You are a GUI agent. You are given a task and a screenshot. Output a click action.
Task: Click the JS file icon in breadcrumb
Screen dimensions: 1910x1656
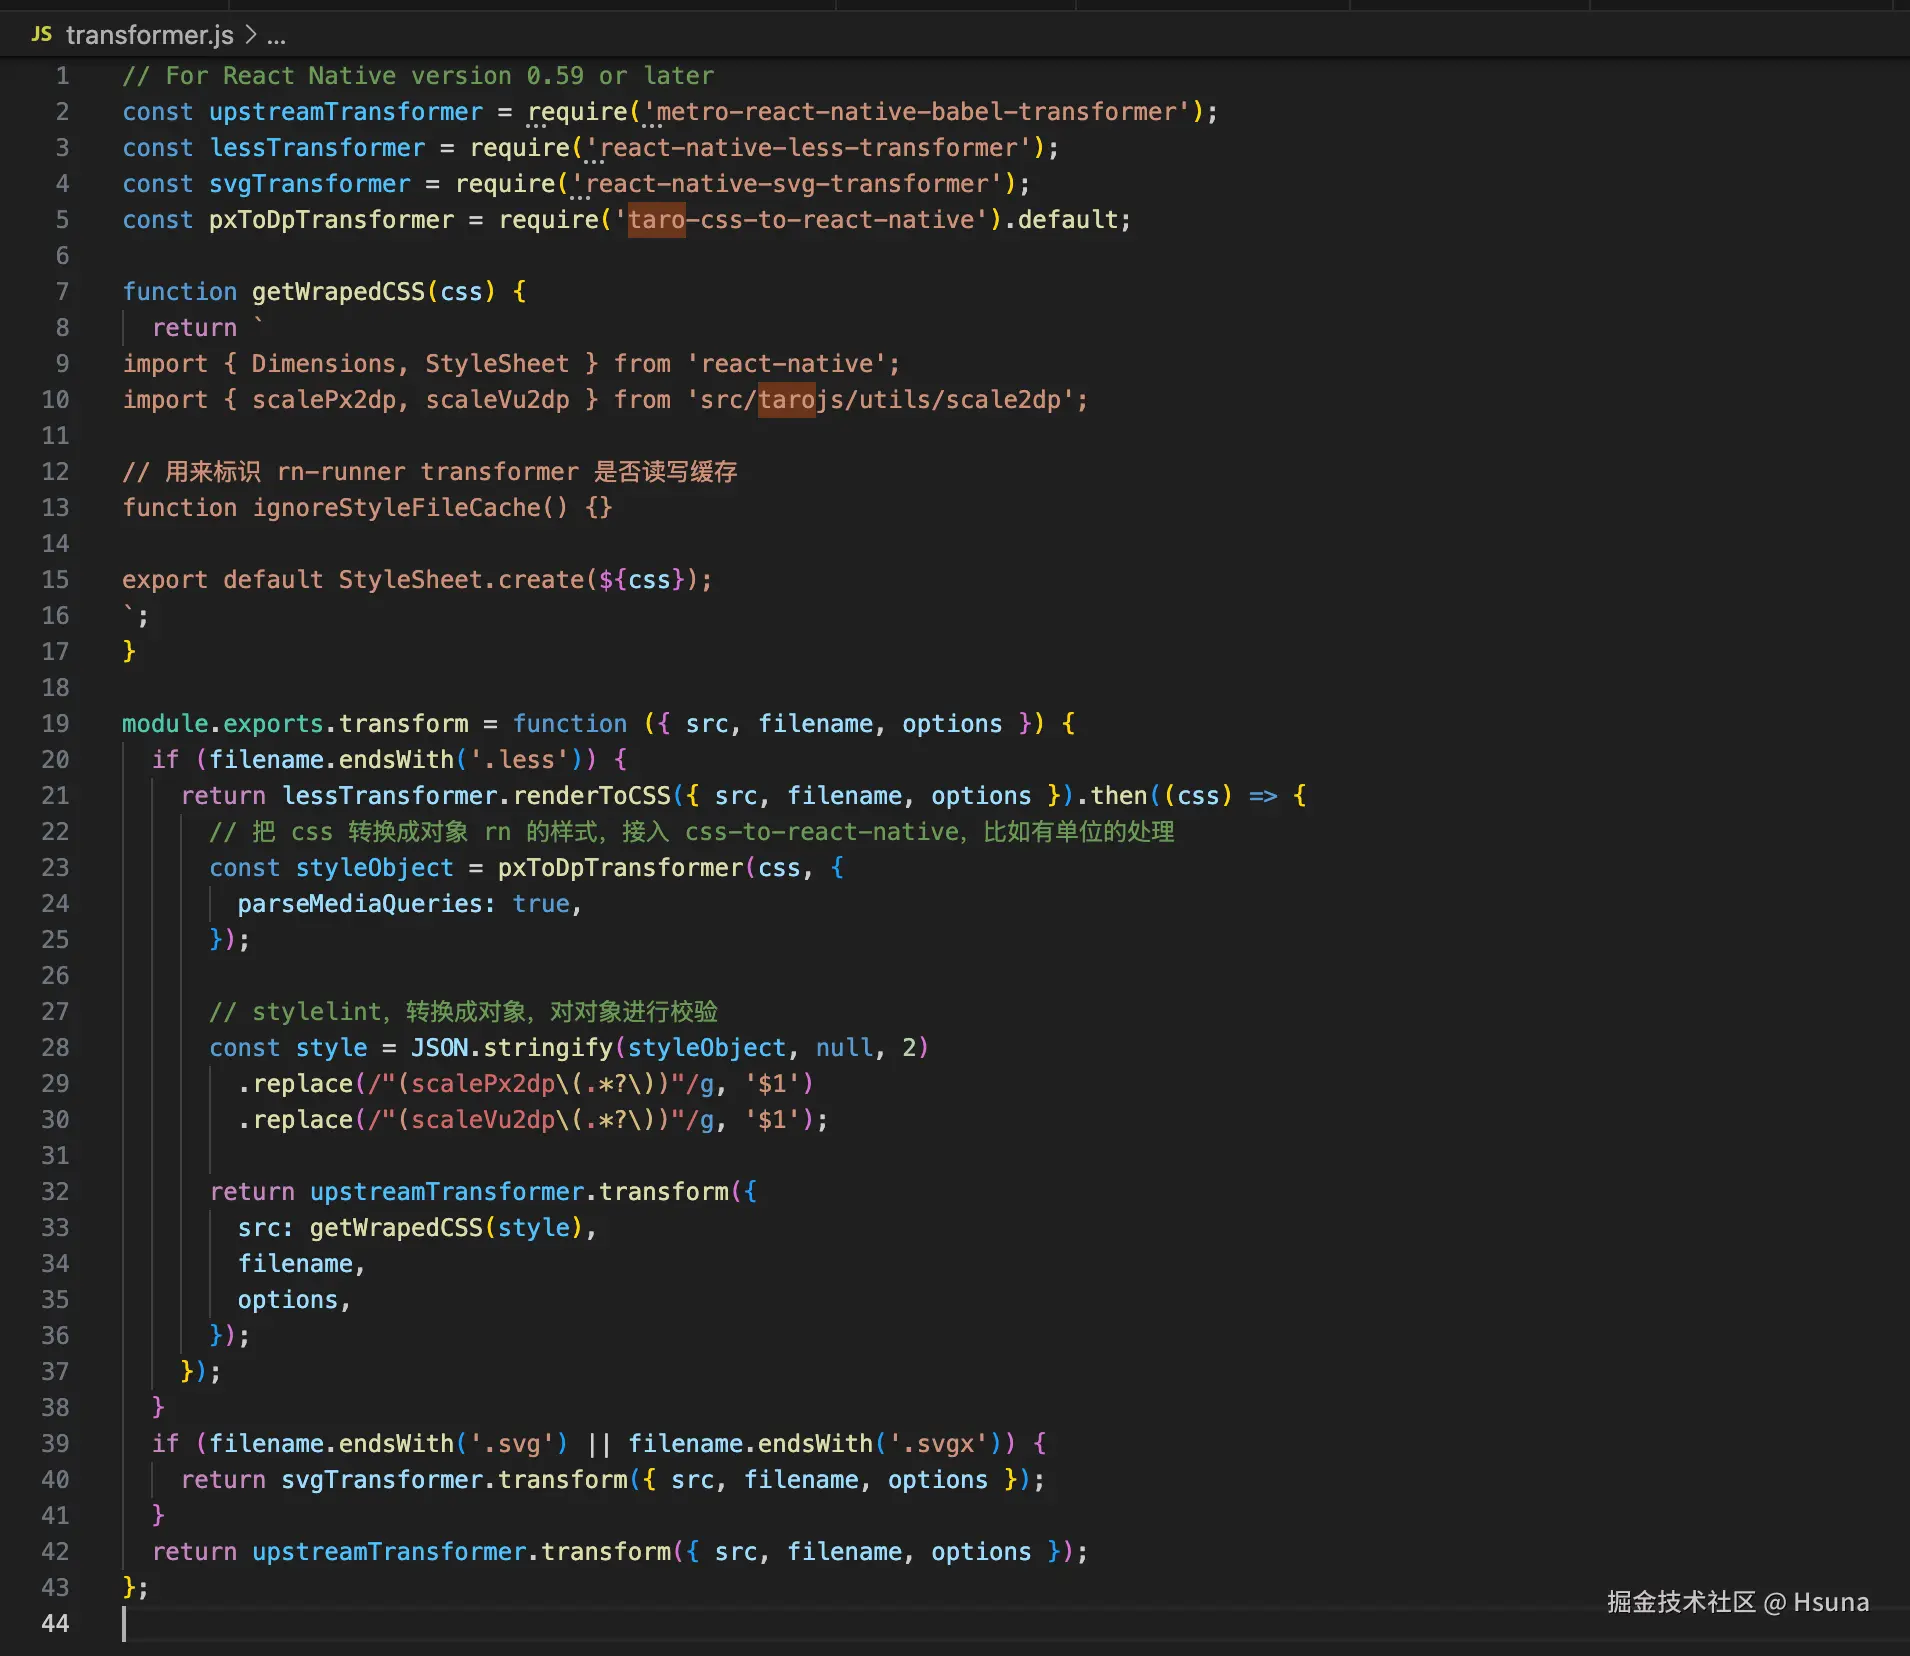[41, 35]
